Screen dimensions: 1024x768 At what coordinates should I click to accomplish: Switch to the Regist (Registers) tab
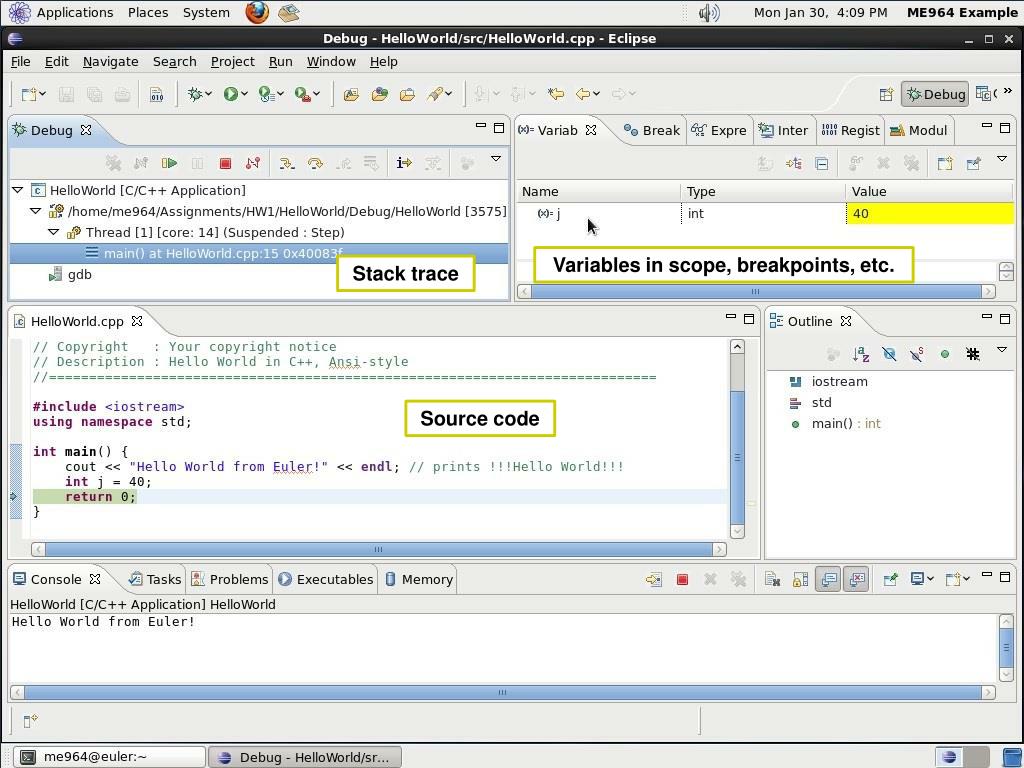tap(850, 131)
